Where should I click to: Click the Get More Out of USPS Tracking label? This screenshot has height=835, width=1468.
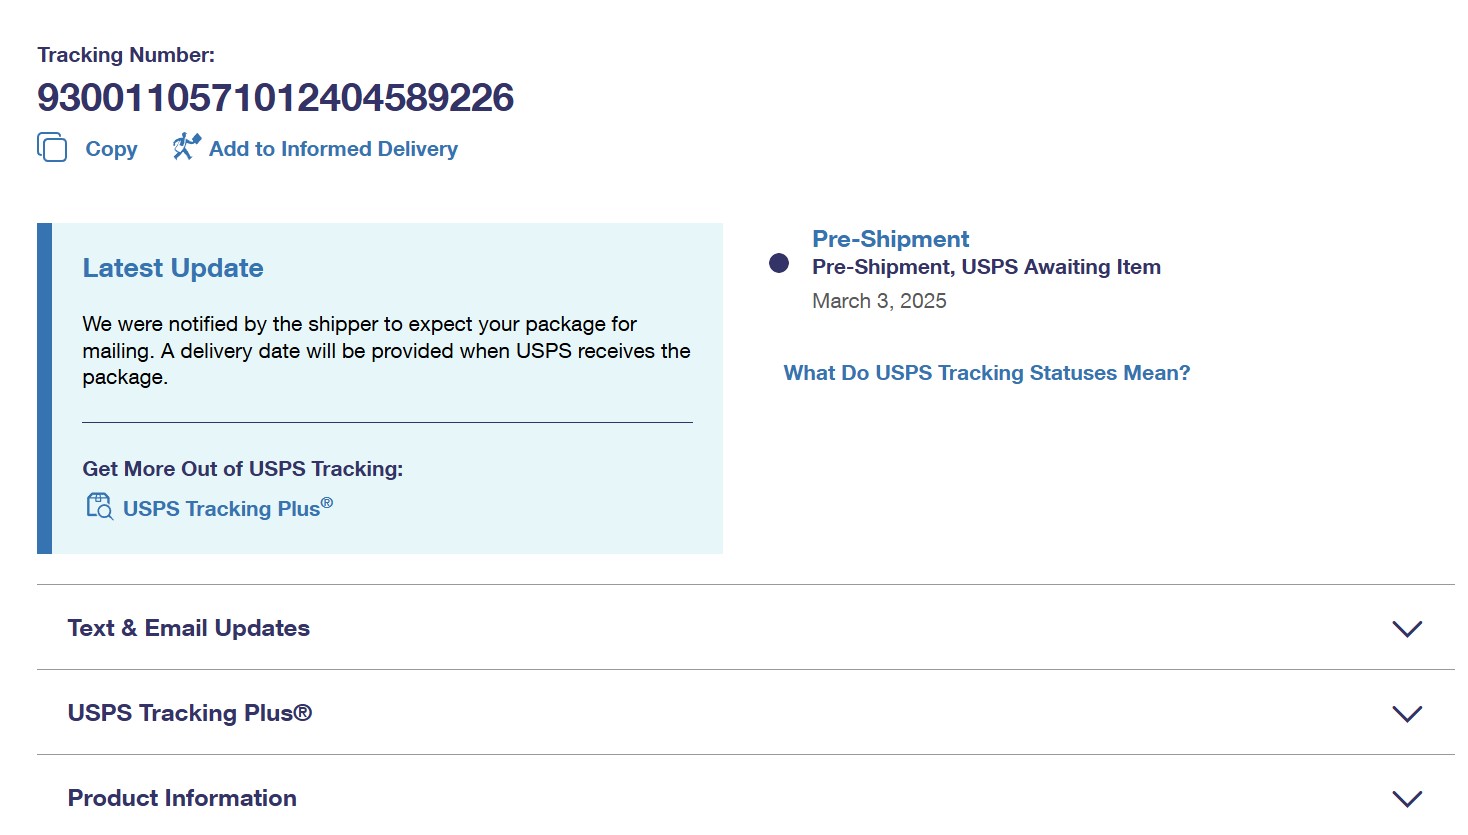coord(243,469)
